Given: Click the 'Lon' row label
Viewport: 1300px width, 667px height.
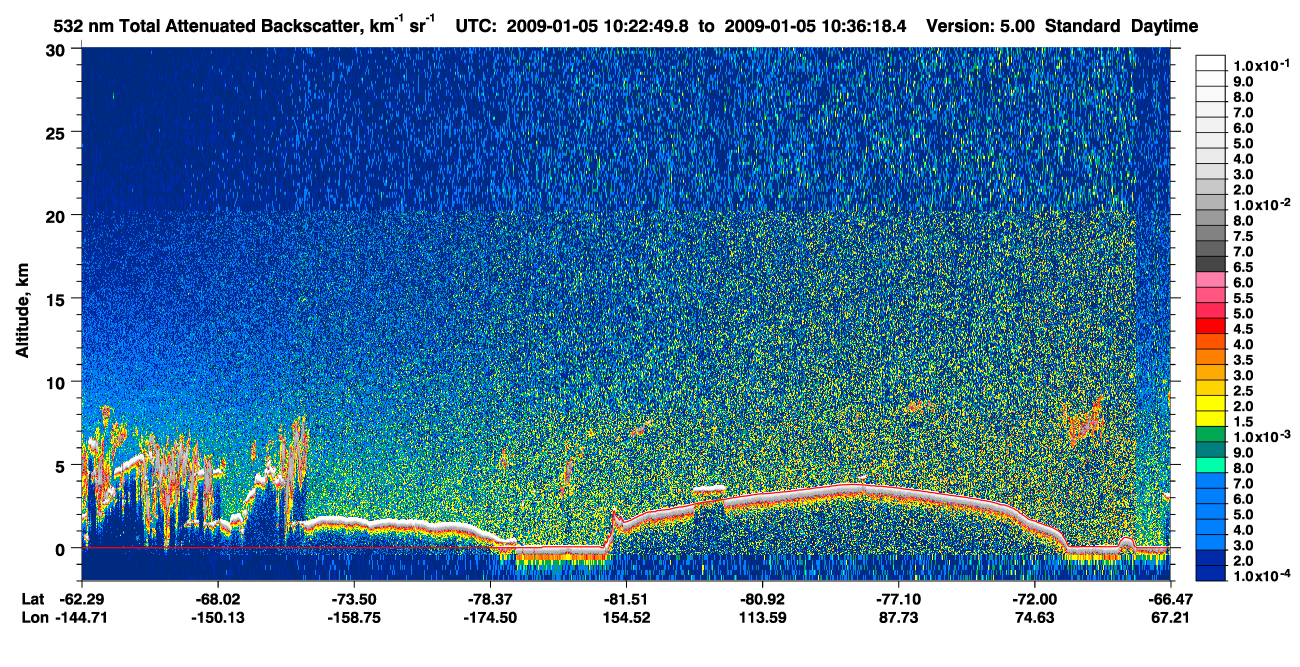Looking at the screenshot, I should [33, 618].
